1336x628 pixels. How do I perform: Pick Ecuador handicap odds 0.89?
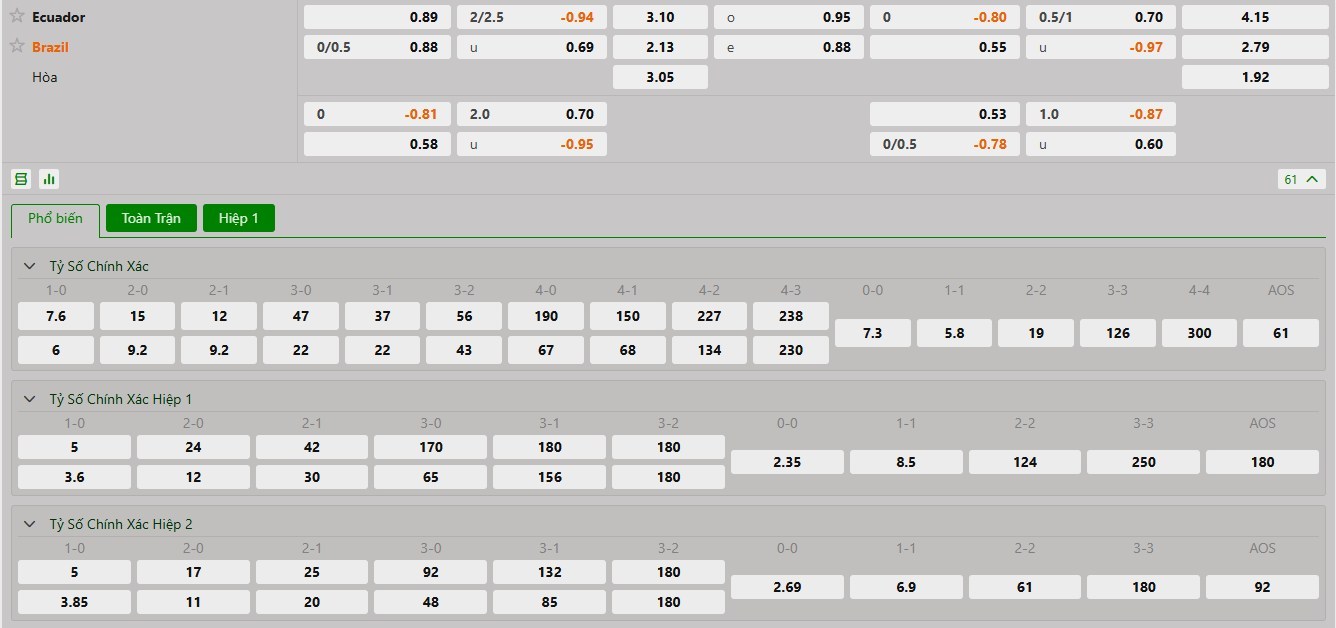pyautogui.click(x=377, y=17)
